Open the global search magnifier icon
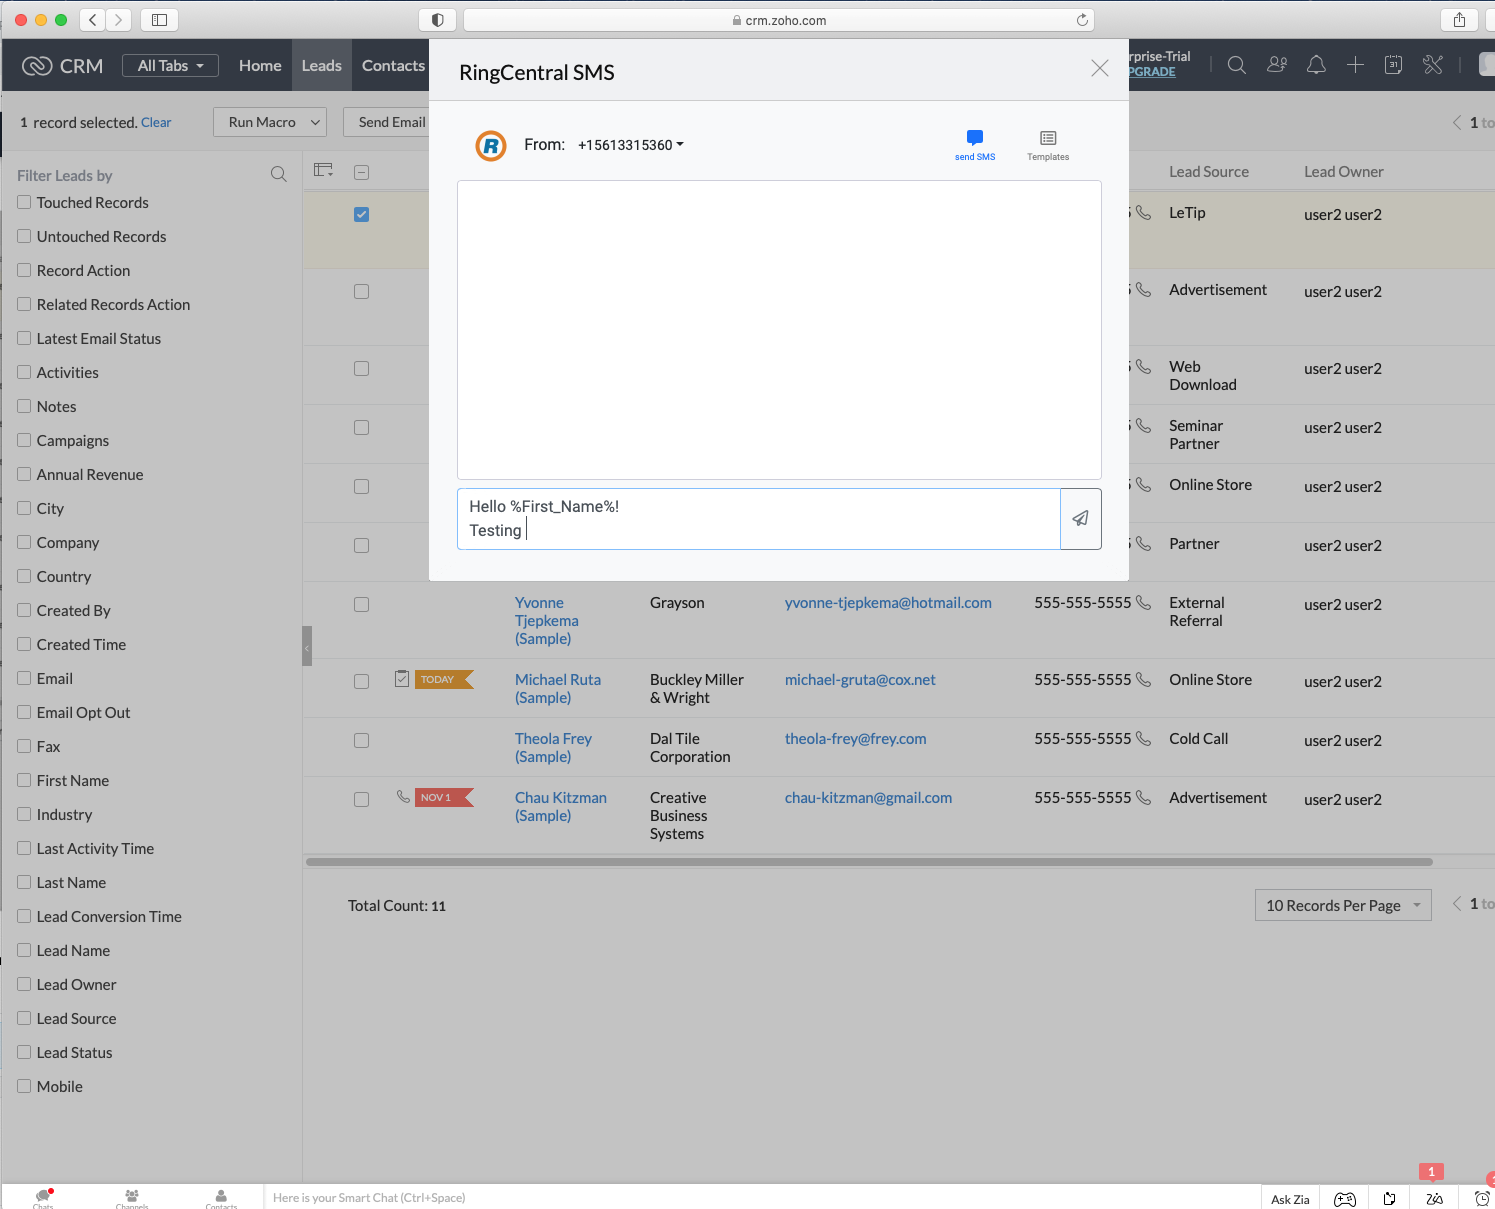Viewport: 1495px width, 1209px height. point(1236,64)
